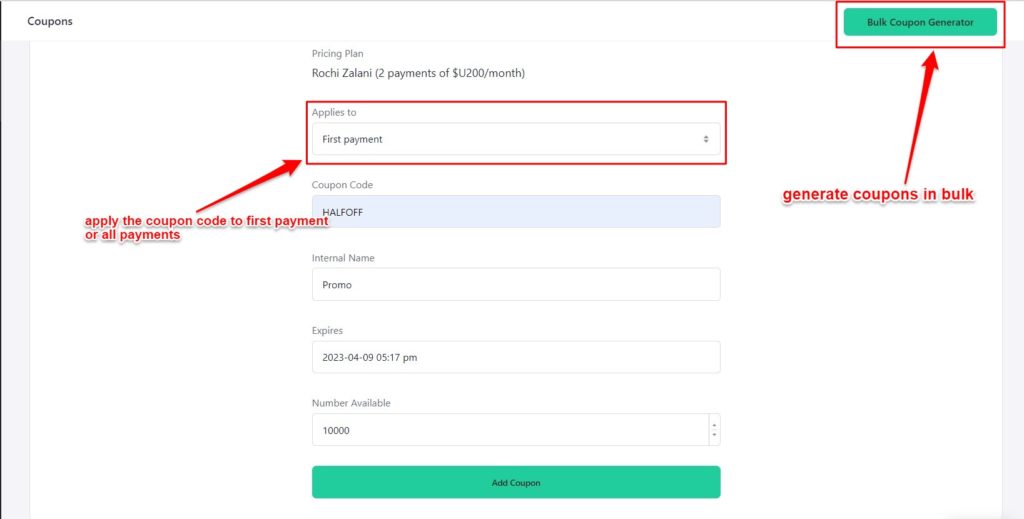1024x519 pixels.
Task: Click the Applies to field label
Action: point(334,112)
